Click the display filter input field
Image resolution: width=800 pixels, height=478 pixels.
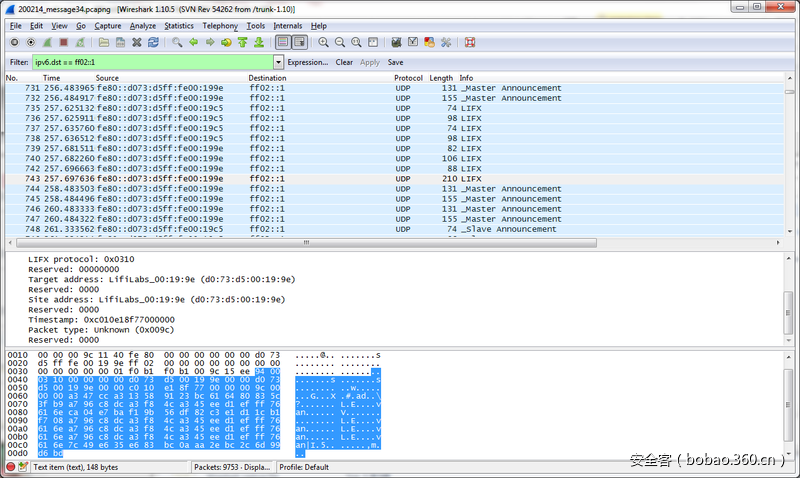tap(150, 62)
